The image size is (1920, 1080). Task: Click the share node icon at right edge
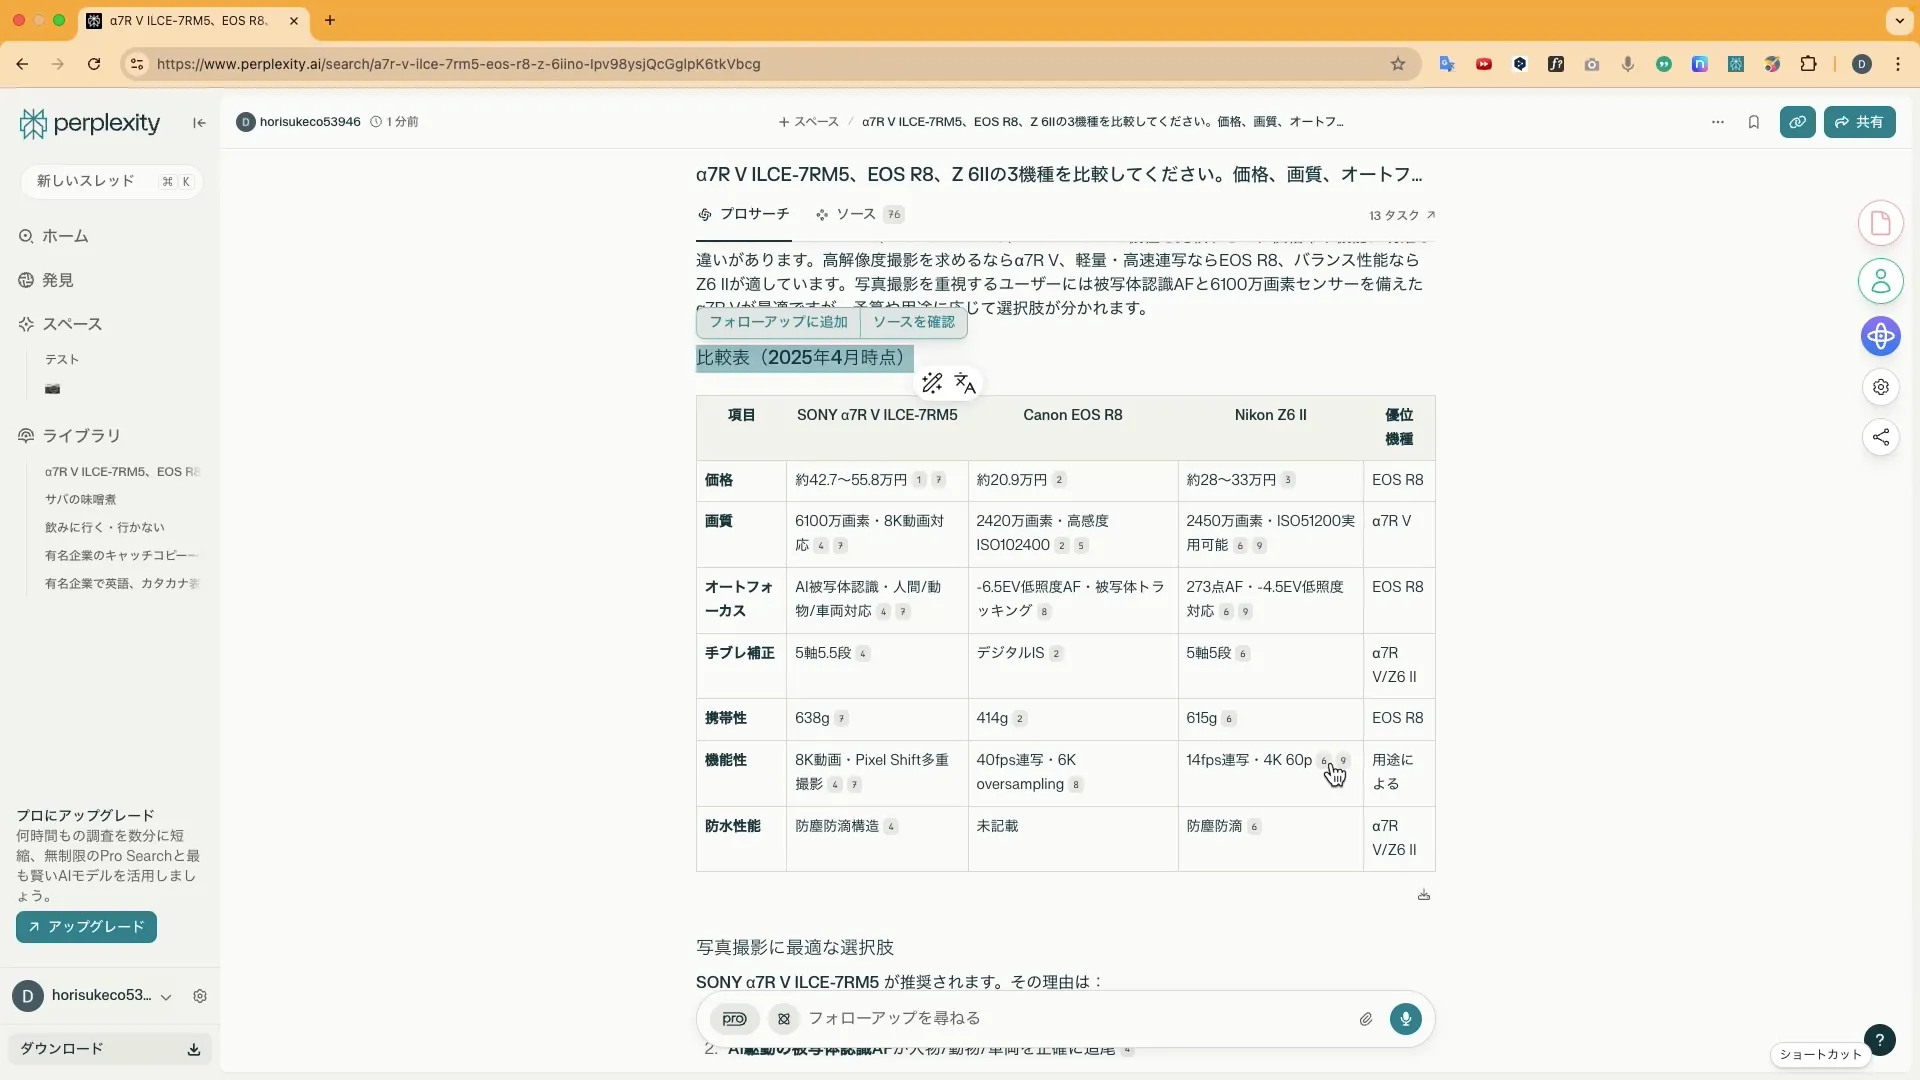pyautogui.click(x=1882, y=437)
